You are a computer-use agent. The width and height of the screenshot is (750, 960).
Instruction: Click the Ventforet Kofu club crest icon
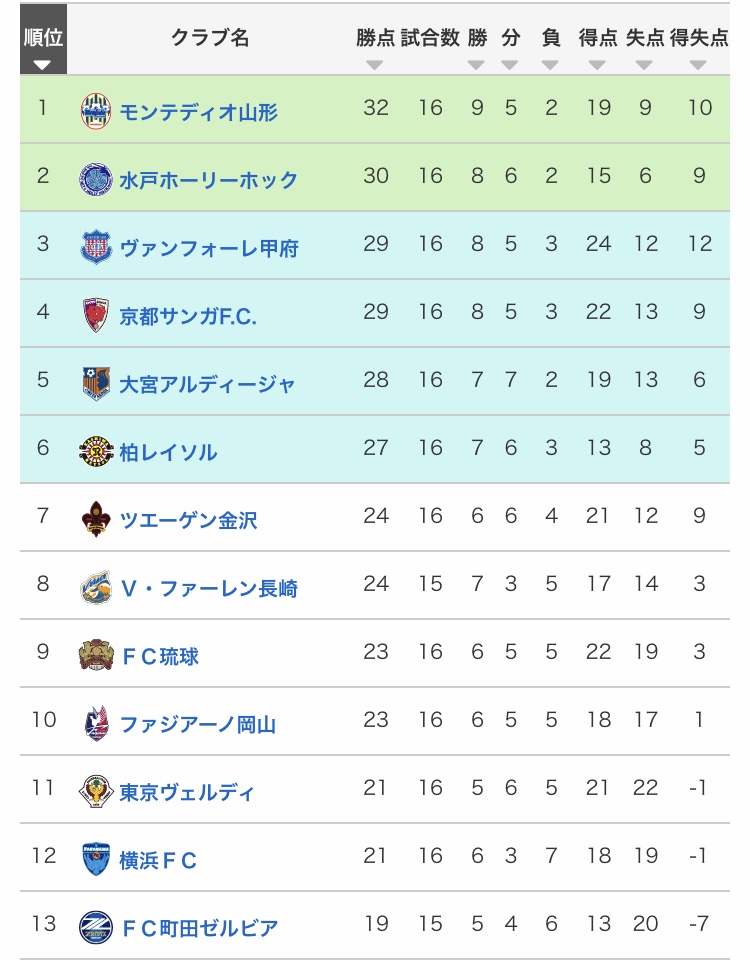(96, 247)
